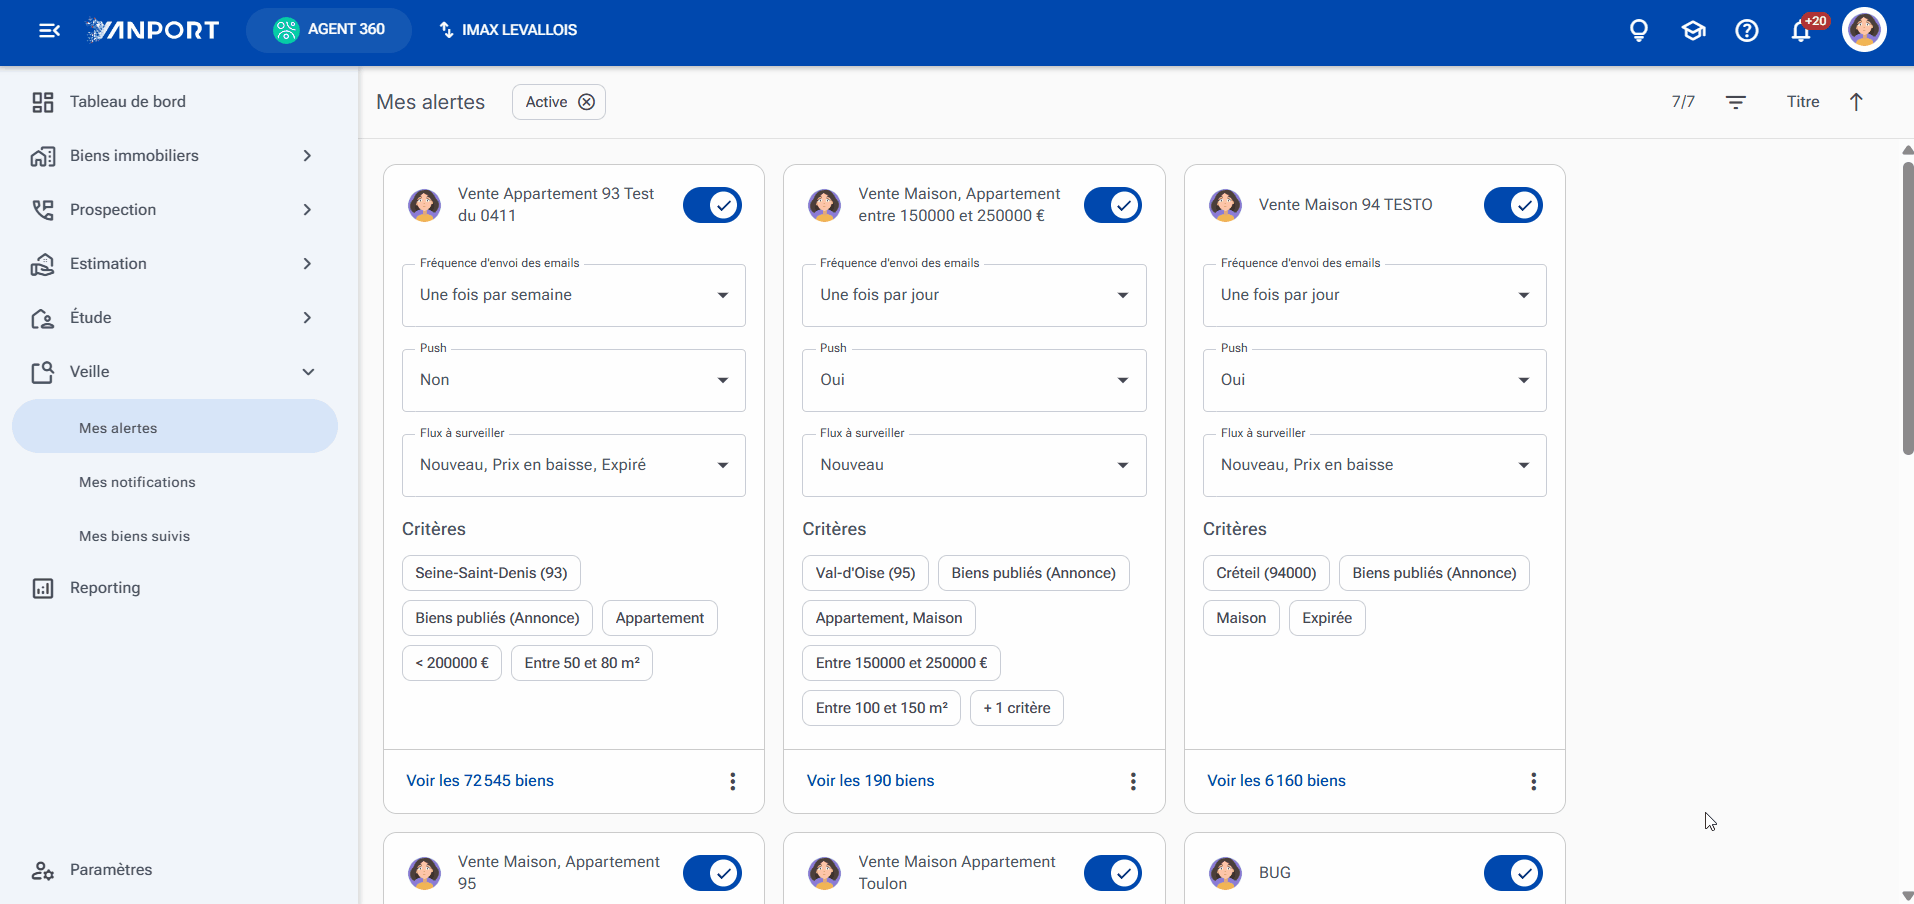Viewport: 1914px width, 904px height.
Task: Follow the Voir les 190 biens link
Action: tap(870, 781)
